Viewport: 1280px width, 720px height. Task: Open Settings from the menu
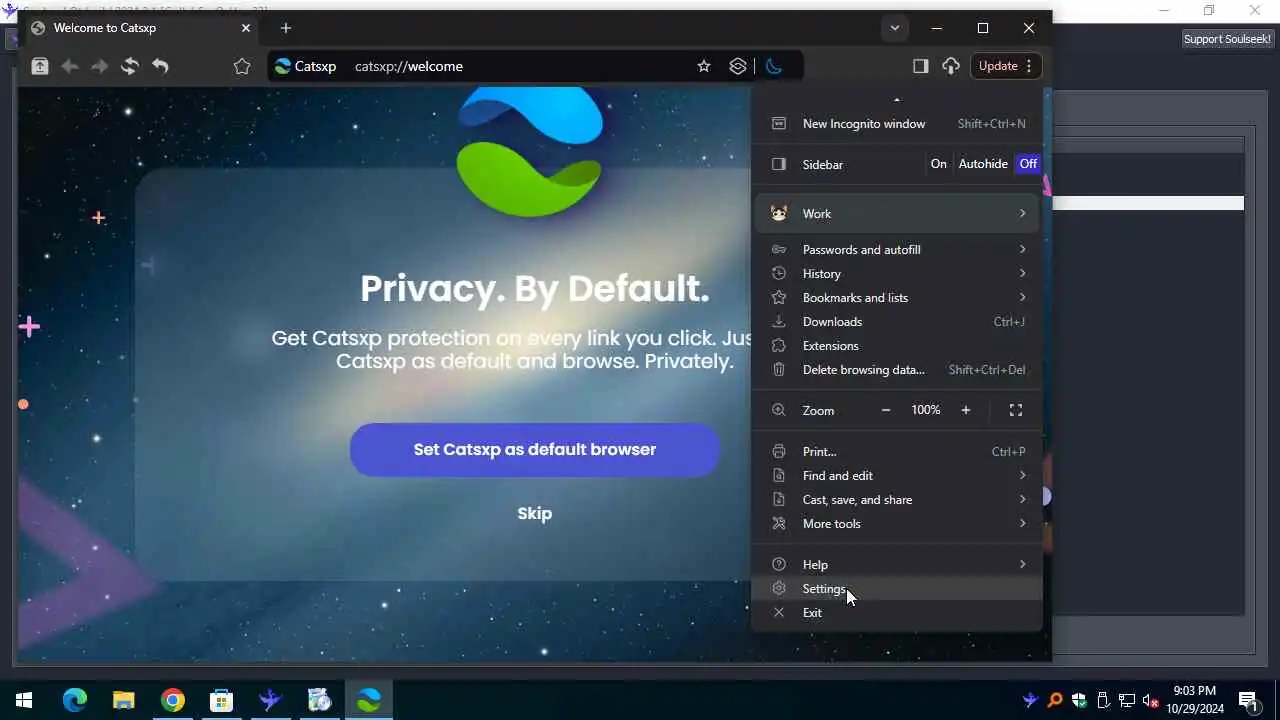point(897,589)
